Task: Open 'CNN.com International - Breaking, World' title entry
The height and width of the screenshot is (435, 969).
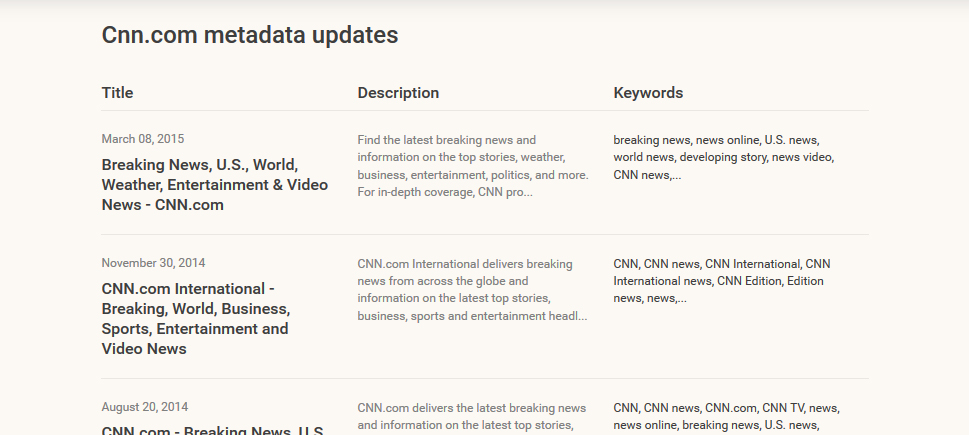Action: pyautogui.click(x=195, y=318)
